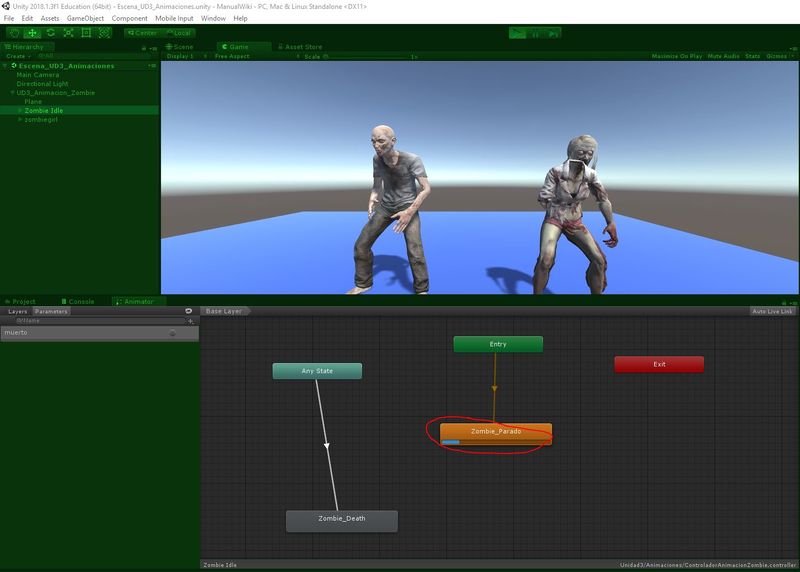The height and width of the screenshot is (572, 800).
Task: Fire the muerto trigger radio button
Action: [x=172, y=333]
